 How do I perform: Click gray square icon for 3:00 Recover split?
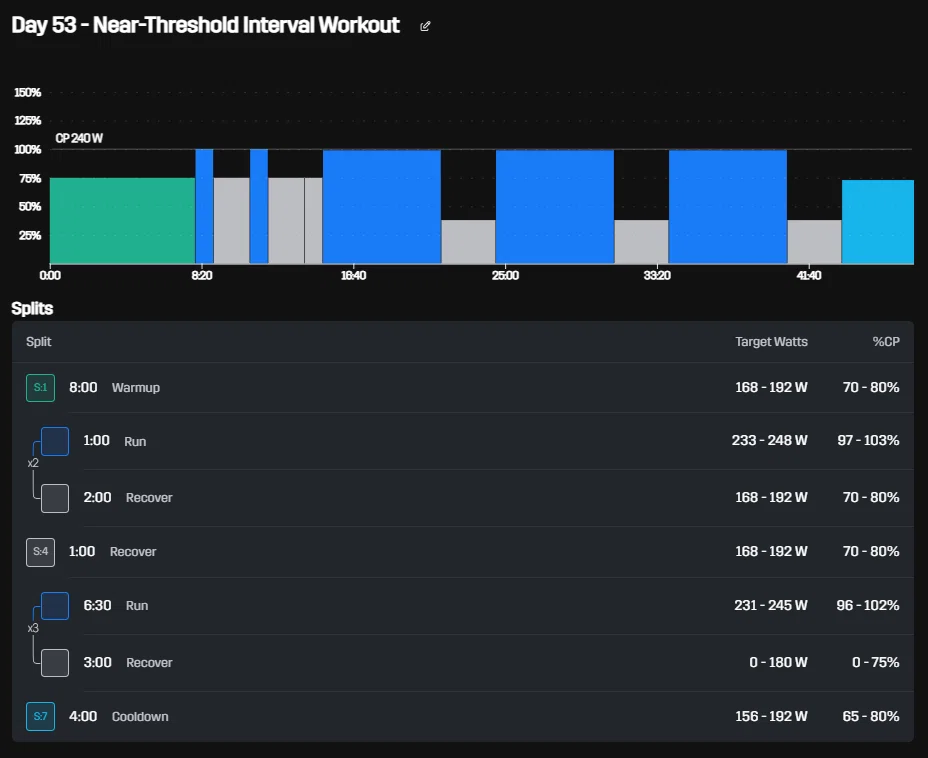[55, 663]
